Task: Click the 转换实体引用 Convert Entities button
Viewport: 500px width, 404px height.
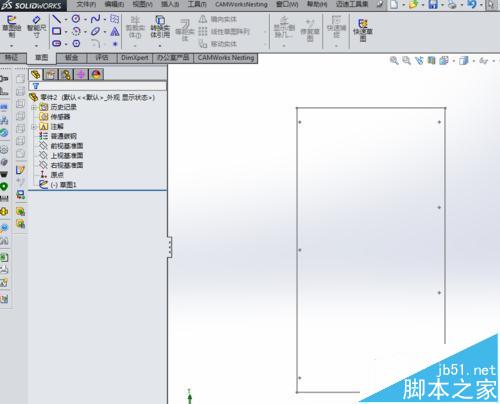Action: click(160, 27)
